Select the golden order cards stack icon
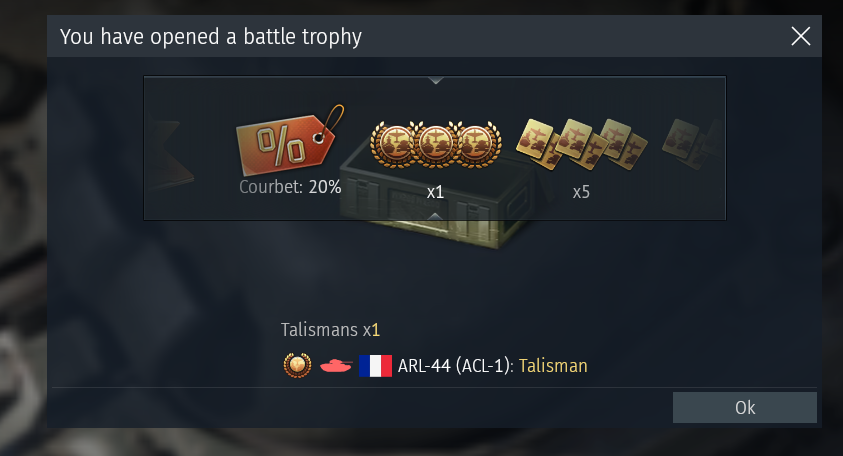 582,144
